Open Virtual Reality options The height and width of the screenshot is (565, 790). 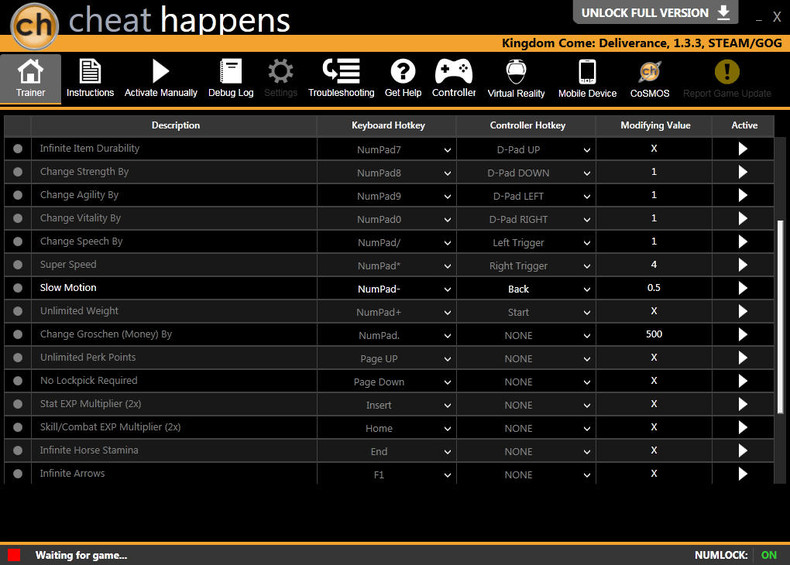[516, 79]
